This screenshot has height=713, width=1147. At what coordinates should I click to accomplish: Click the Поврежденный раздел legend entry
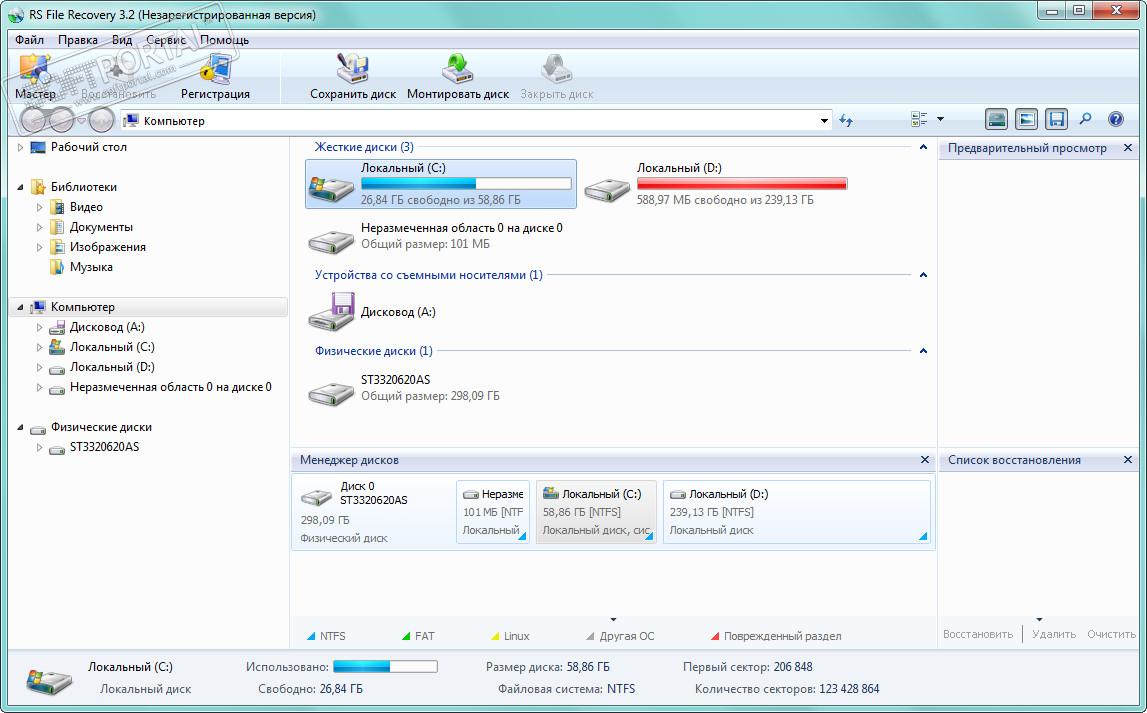coord(776,636)
